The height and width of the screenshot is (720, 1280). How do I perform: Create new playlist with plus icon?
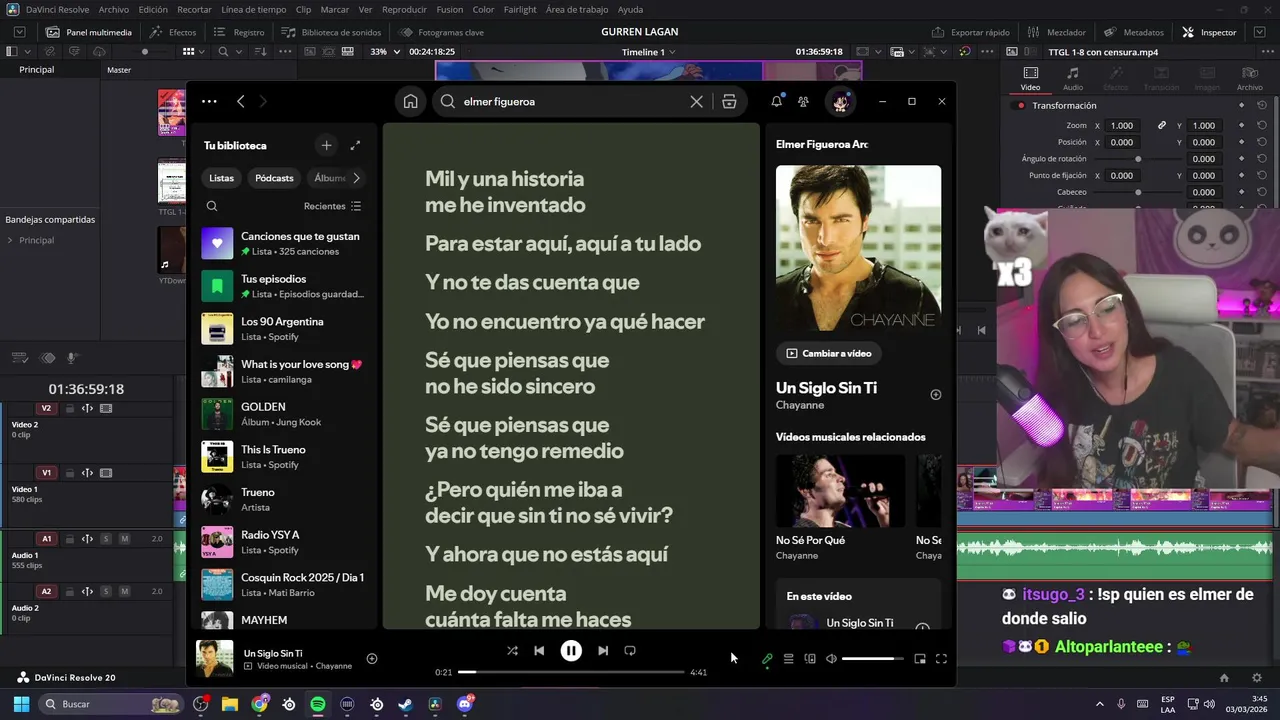click(x=326, y=145)
